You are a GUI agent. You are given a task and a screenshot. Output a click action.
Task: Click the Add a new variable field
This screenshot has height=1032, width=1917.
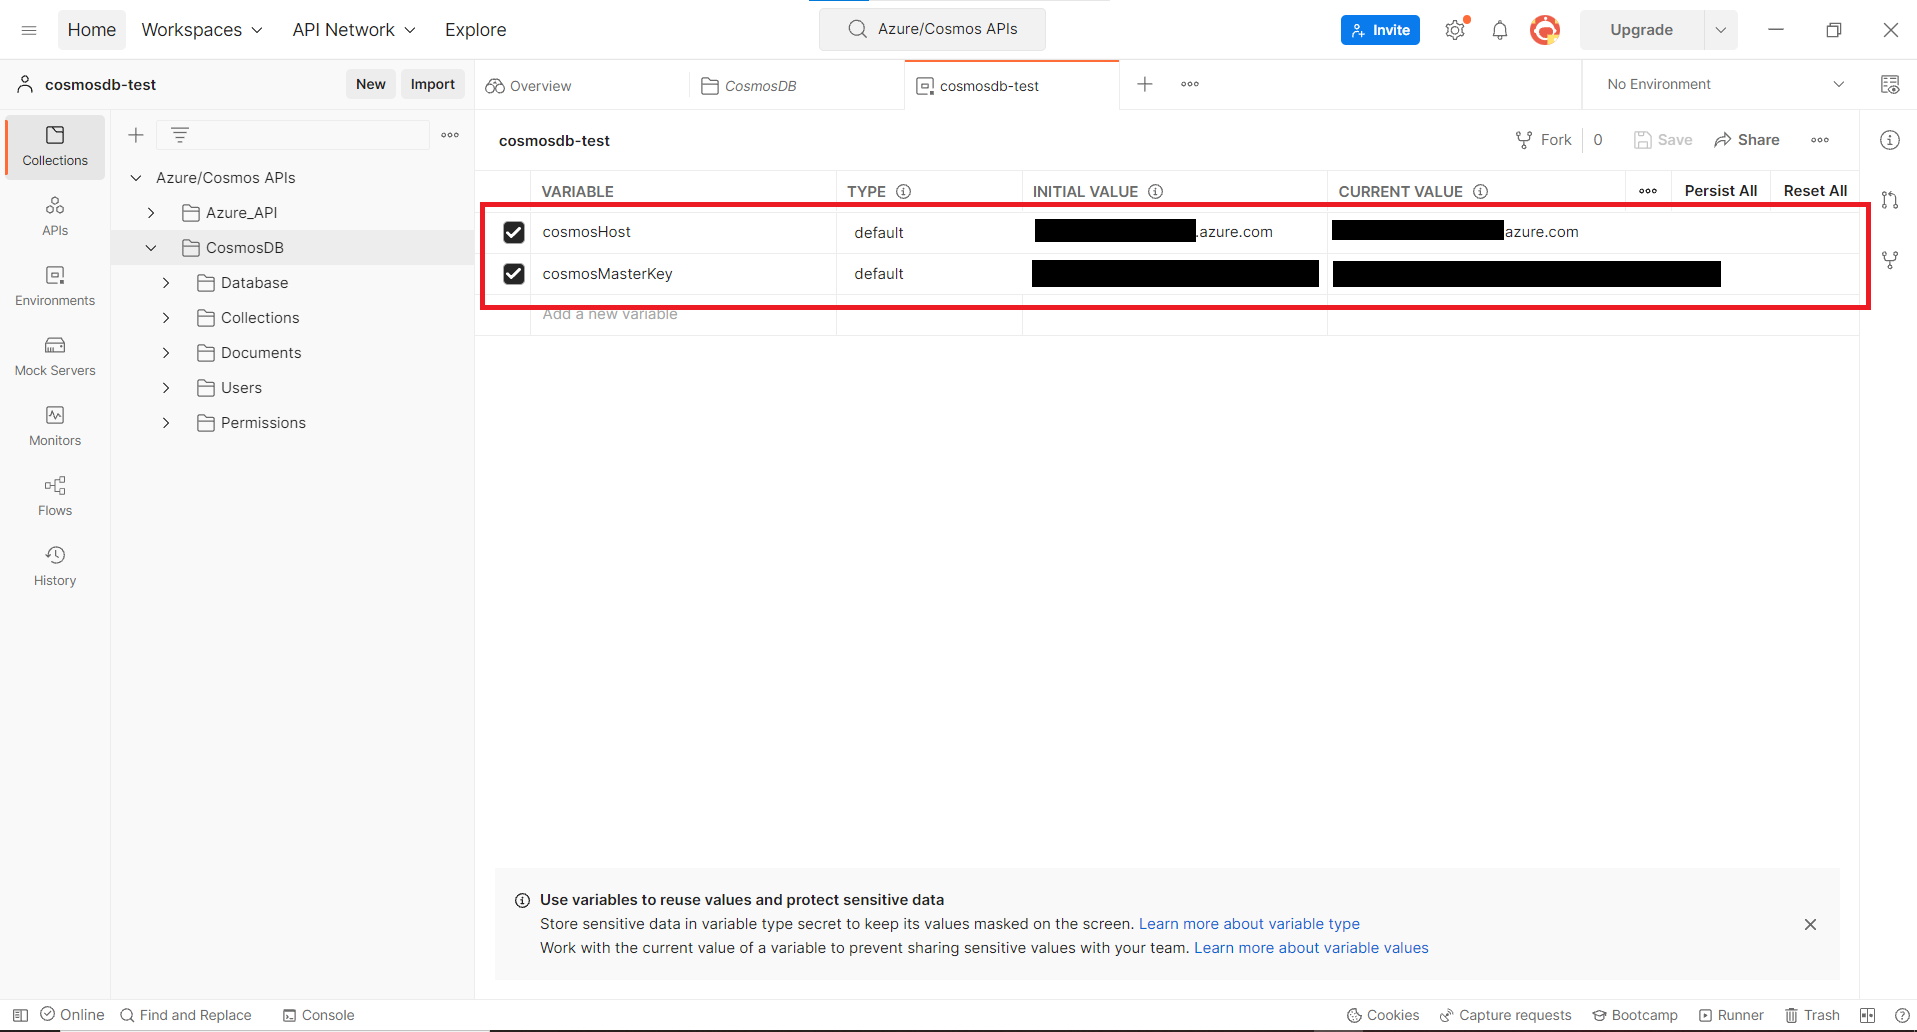[683, 315]
